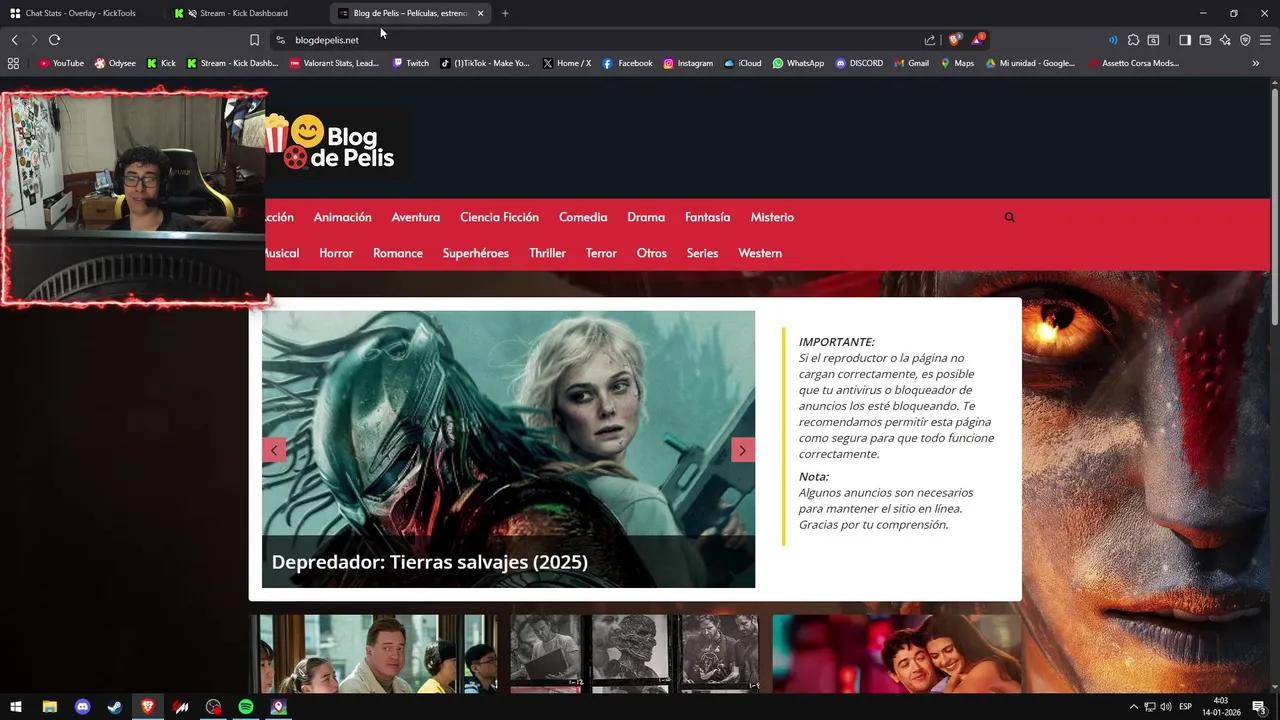Open the Gmail bookmark
The image size is (1280, 720).
pos(911,63)
